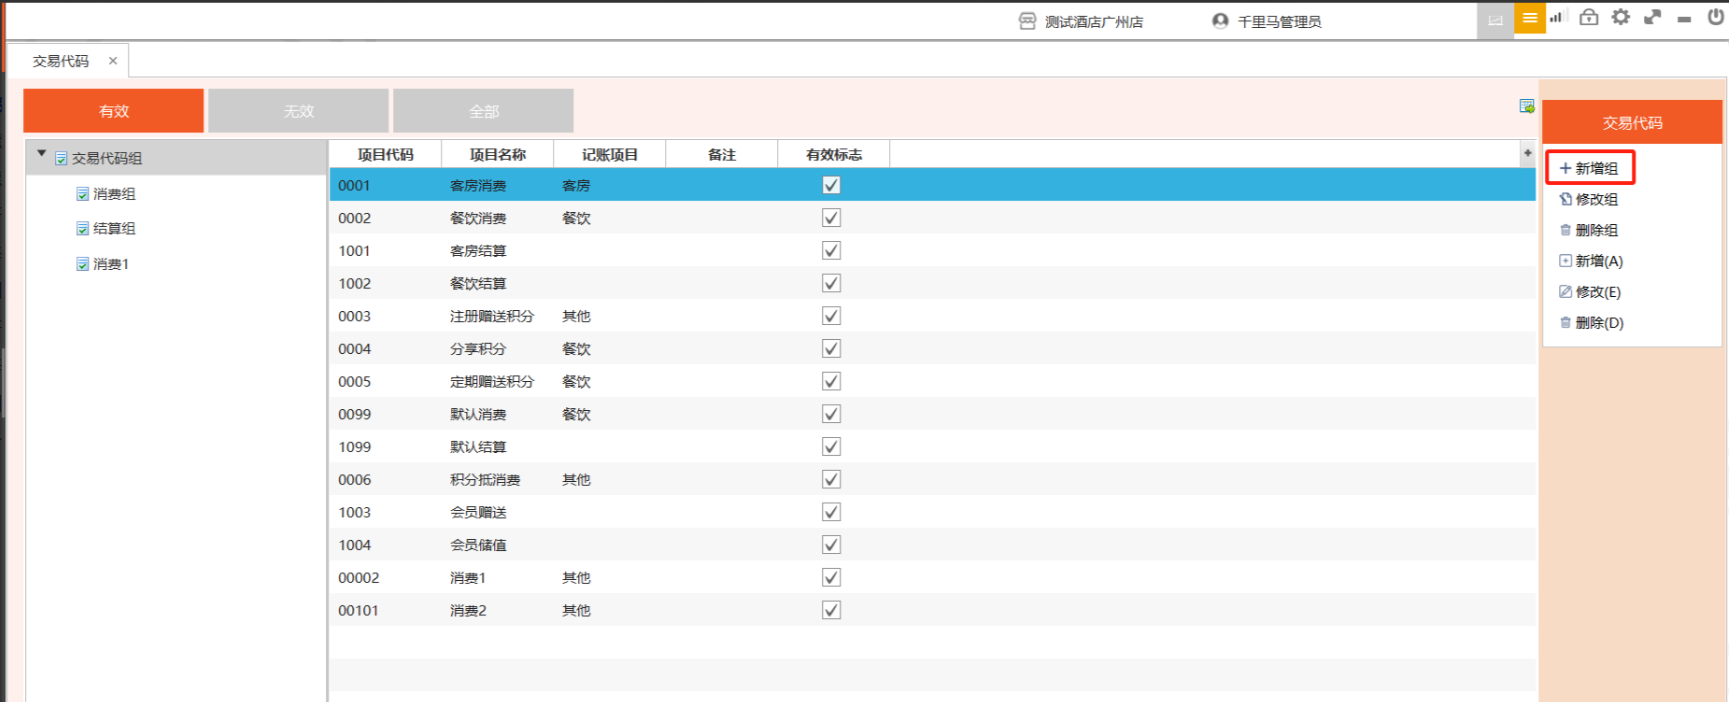Image resolution: width=1729 pixels, height=702 pixels.
Task: Click the 千里马管理员 user avatar icon
Action: pos(1219,21)
